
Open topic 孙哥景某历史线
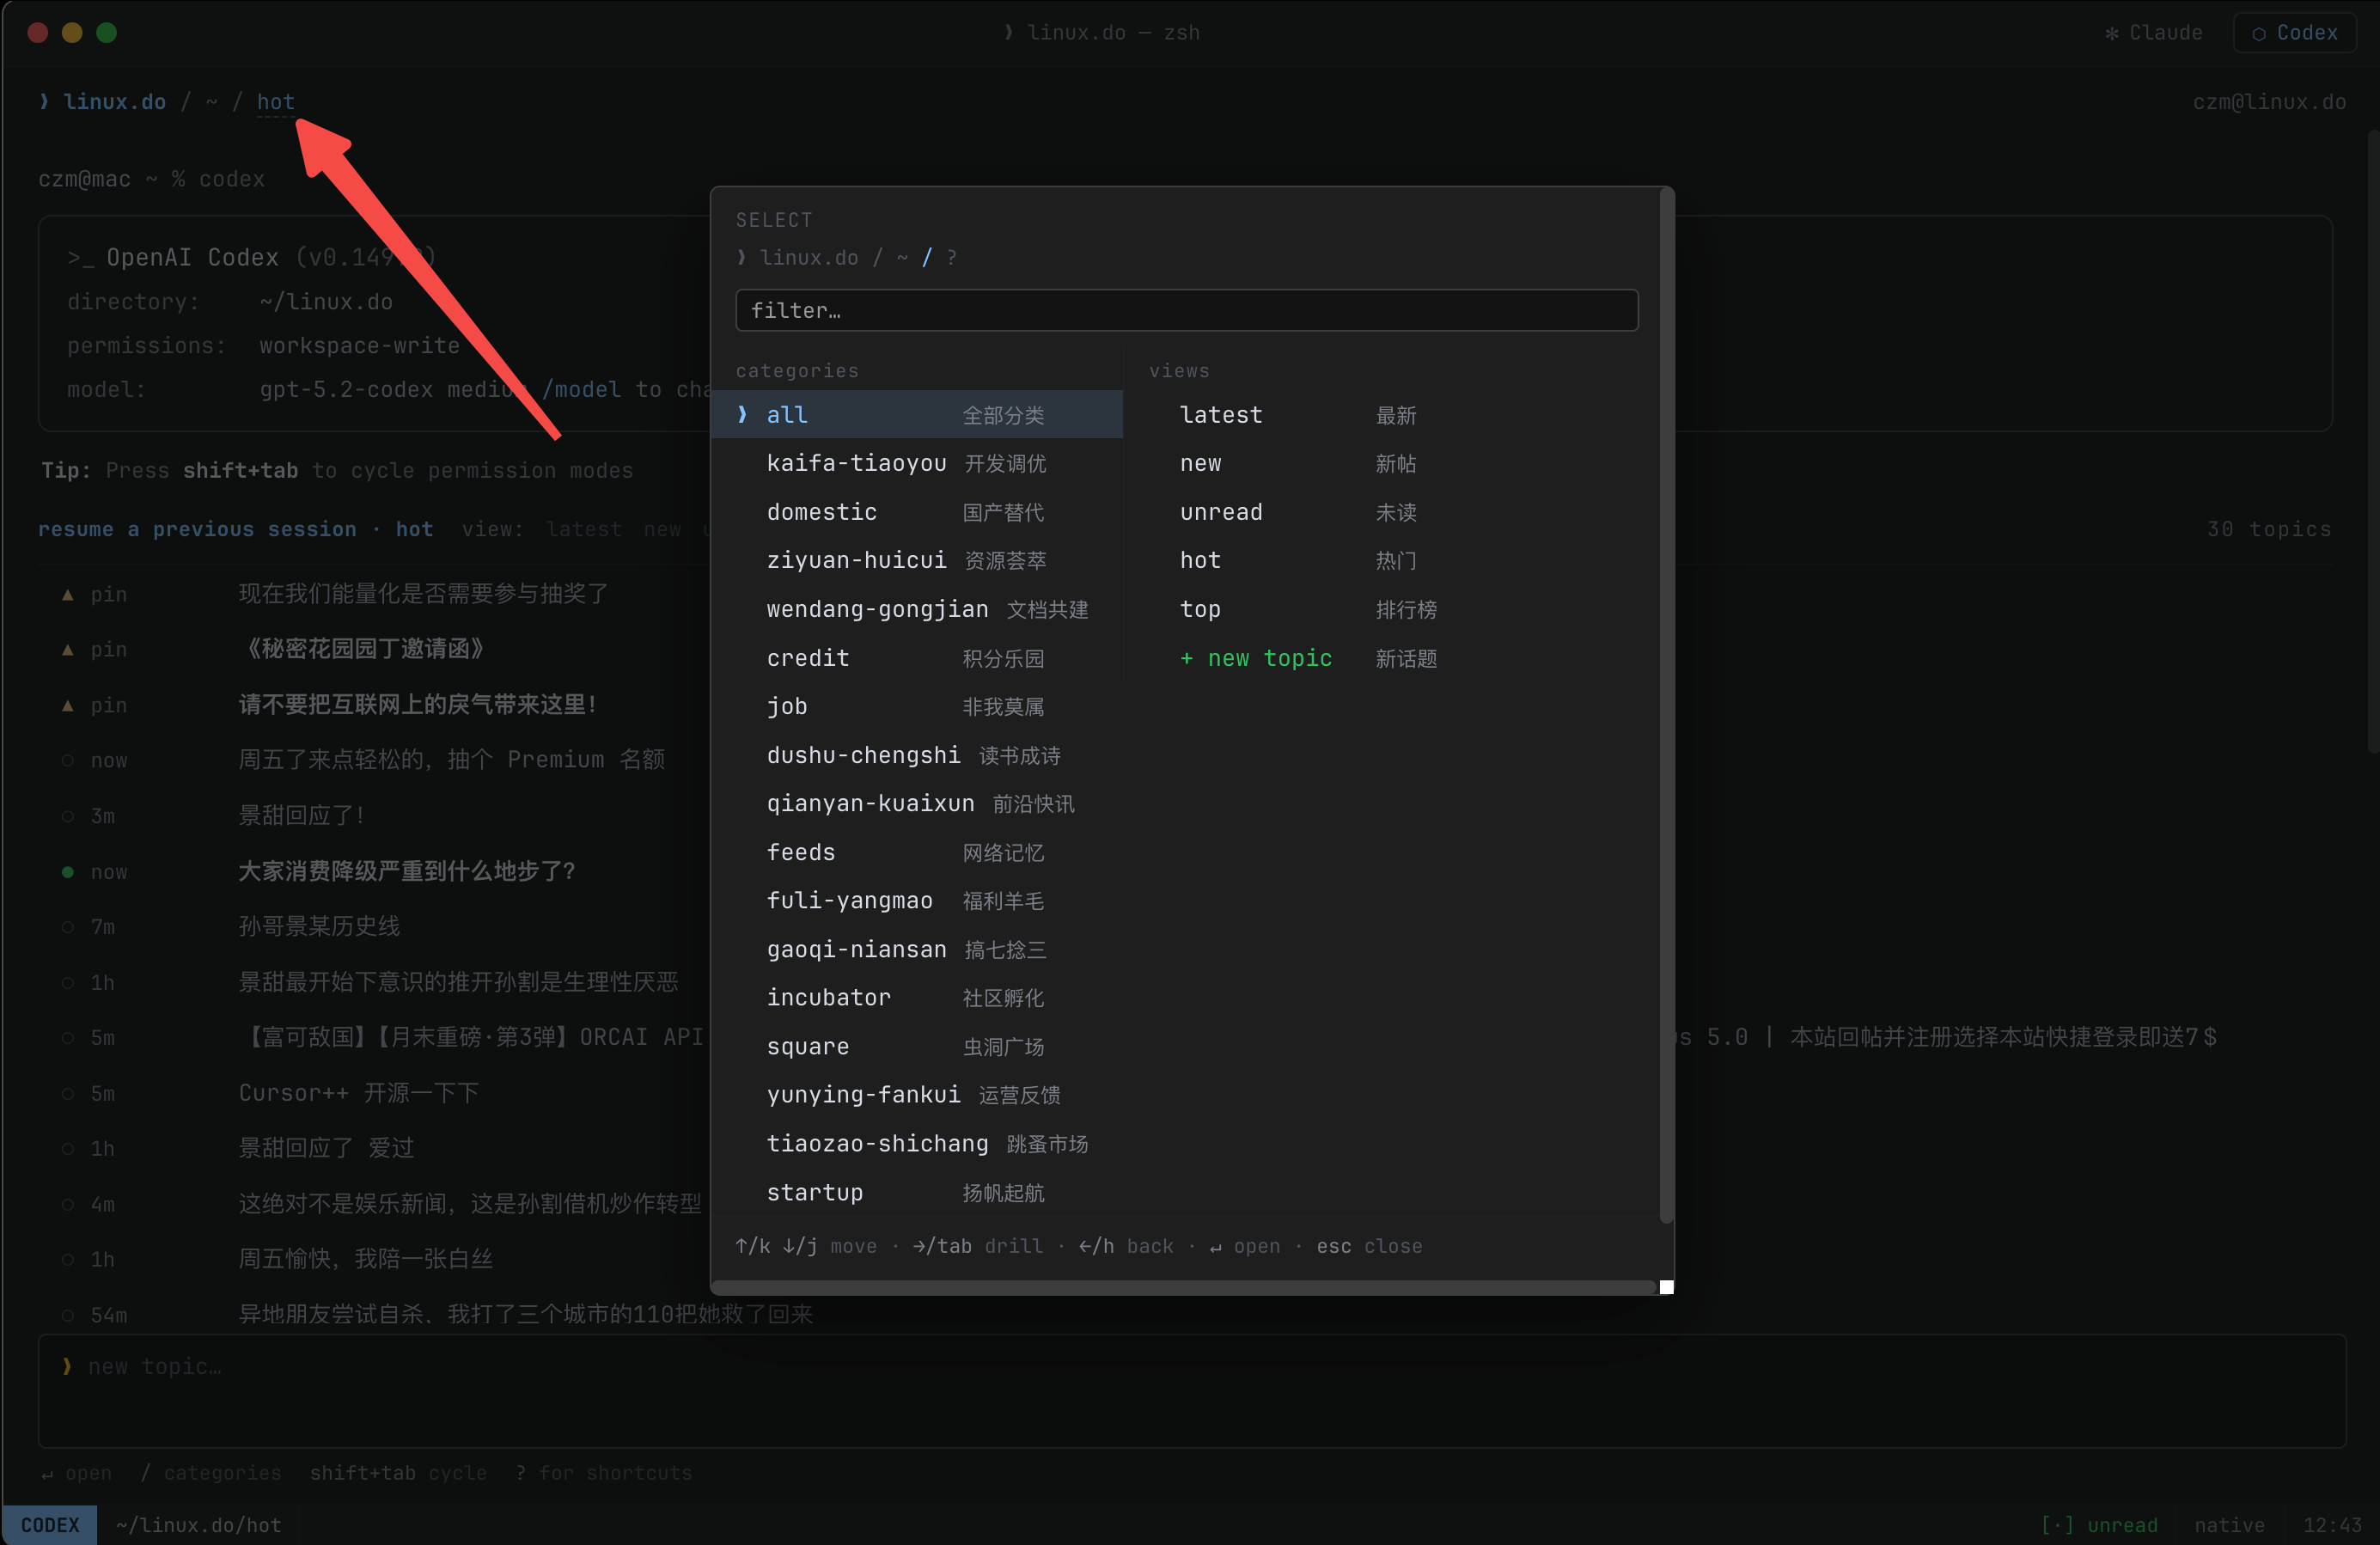coord(319,927)
